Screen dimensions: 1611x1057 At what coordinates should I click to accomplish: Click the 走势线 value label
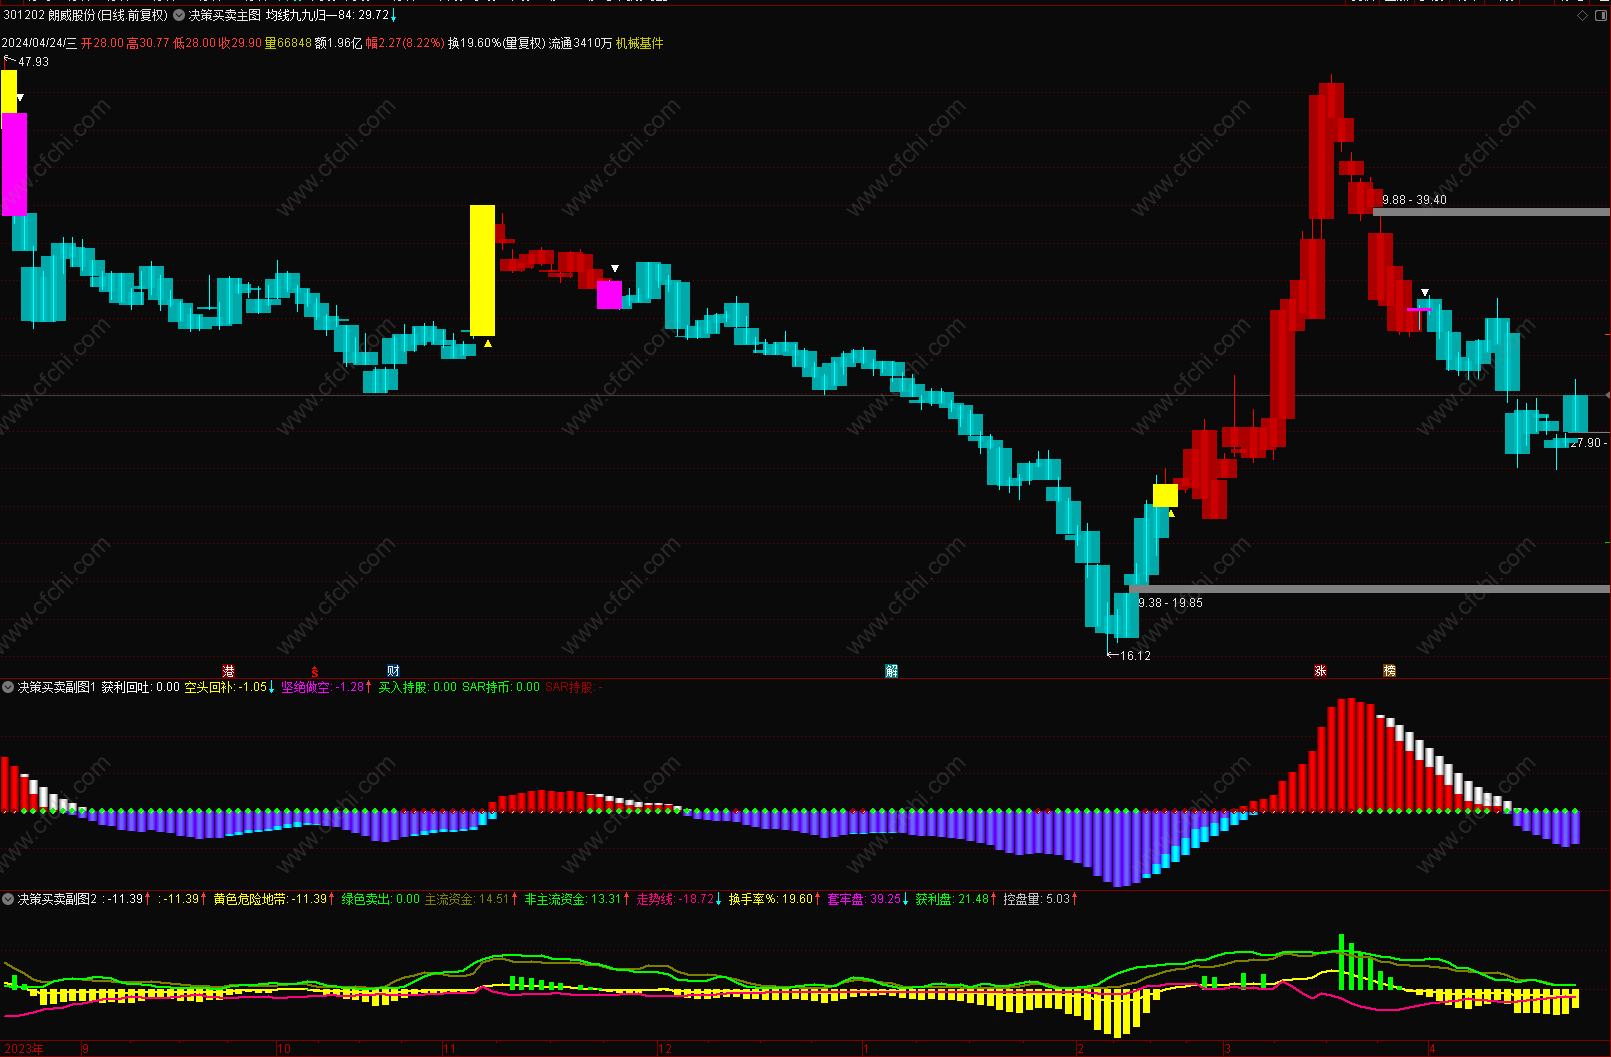point(680,899)
